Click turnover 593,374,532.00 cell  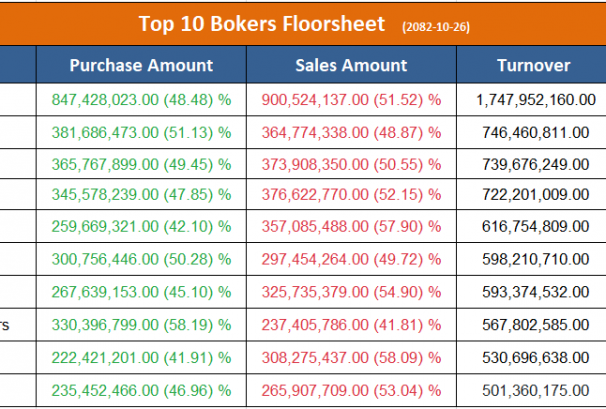click(533, 293)
